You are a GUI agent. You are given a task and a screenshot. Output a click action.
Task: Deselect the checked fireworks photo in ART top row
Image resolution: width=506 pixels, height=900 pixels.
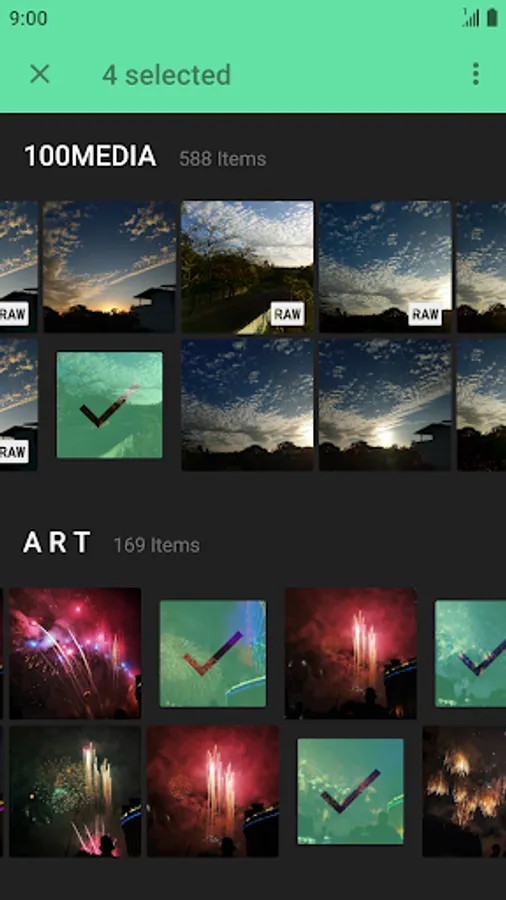tap(213, 653)
